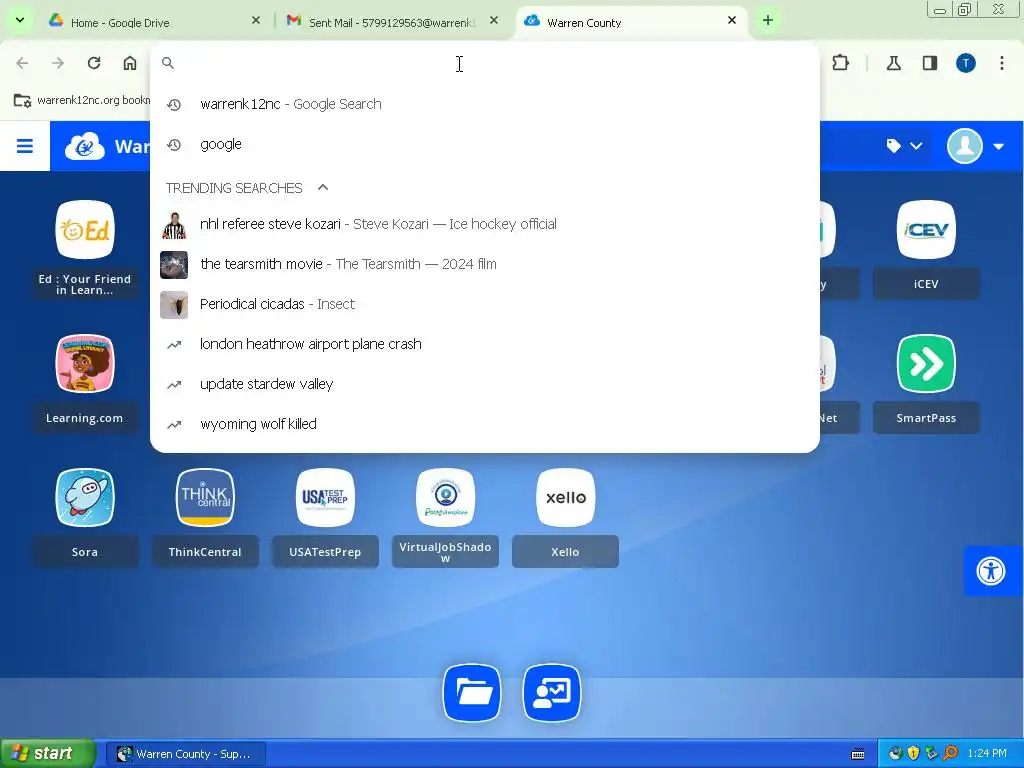Open the VirtualJobShadow app icon
Screen dimensions: 1024x768
445,497
